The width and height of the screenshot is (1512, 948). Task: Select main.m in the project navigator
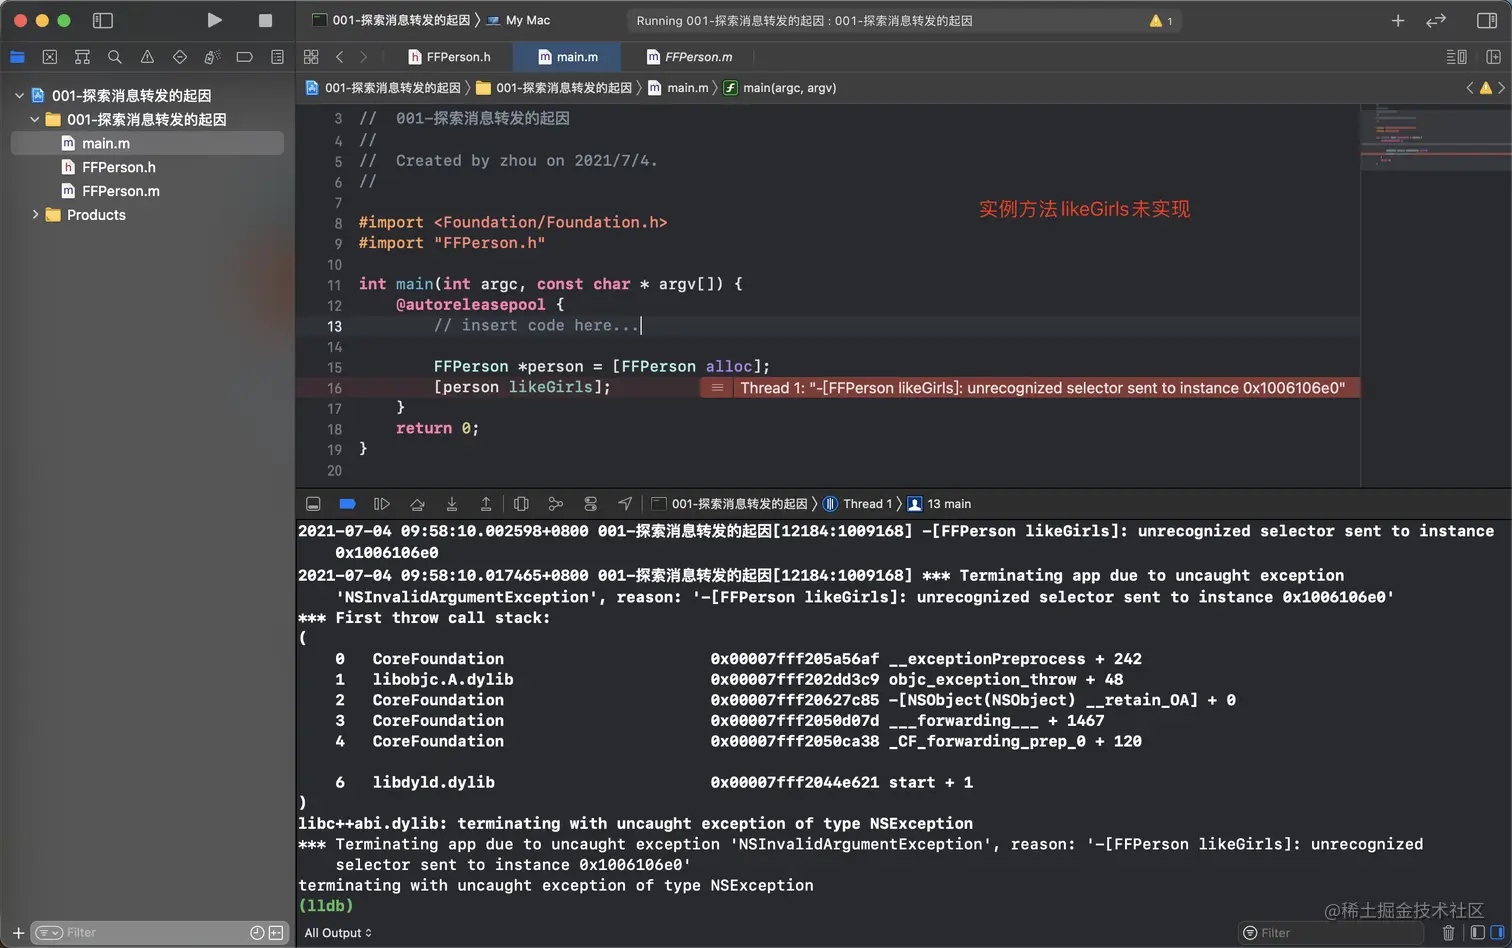(147, 143)
